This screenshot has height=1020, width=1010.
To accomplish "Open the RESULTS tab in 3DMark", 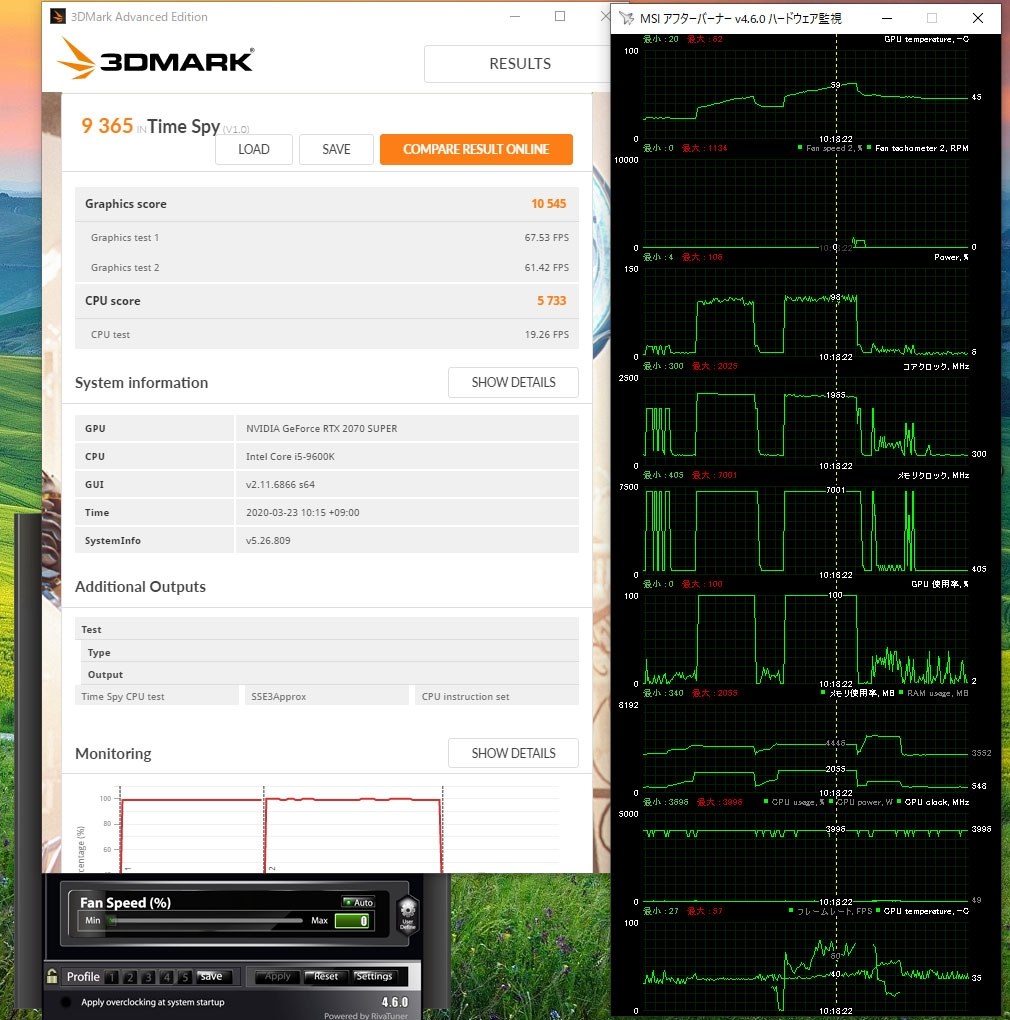I will pyautogui.click(x=520, y=64).
